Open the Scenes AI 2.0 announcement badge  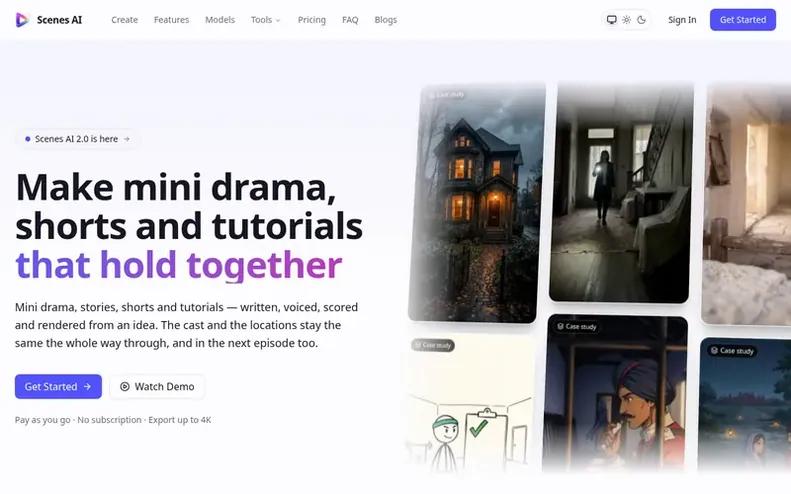click(x=78, y=139)
